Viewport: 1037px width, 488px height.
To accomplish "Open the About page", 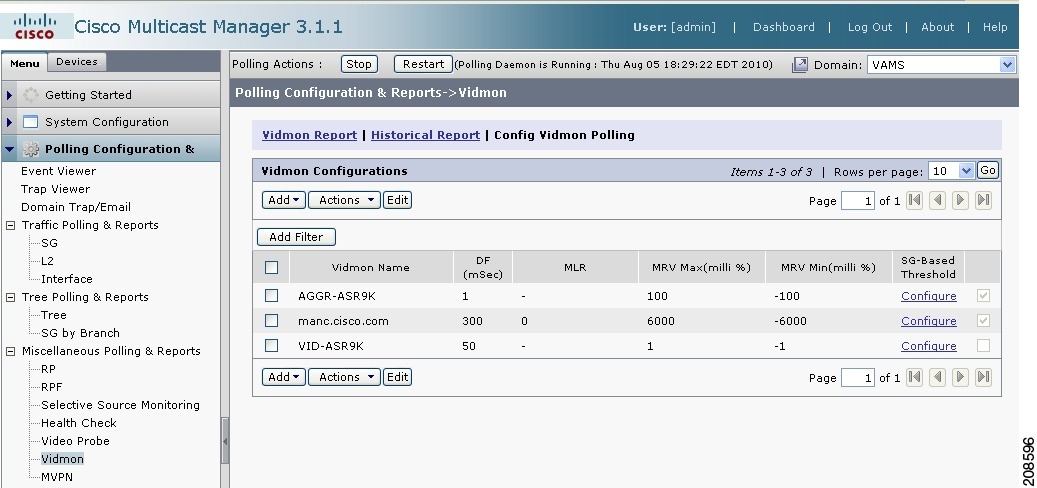I will 938,27.
